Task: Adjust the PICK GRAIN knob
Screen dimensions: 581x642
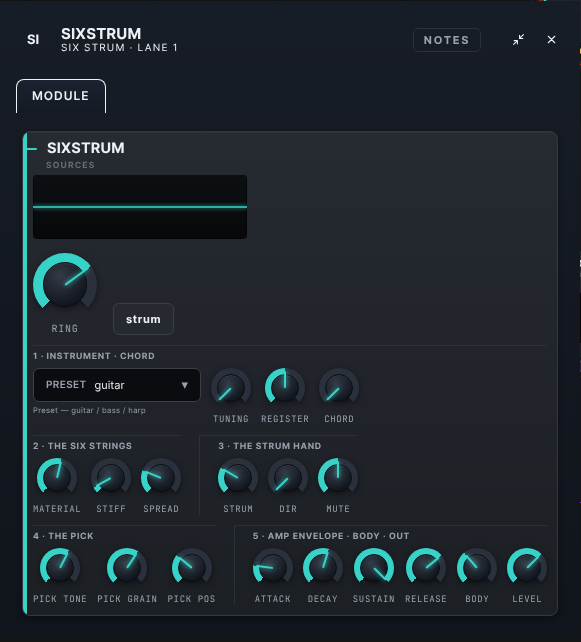Action: click(x=127, y=568)
